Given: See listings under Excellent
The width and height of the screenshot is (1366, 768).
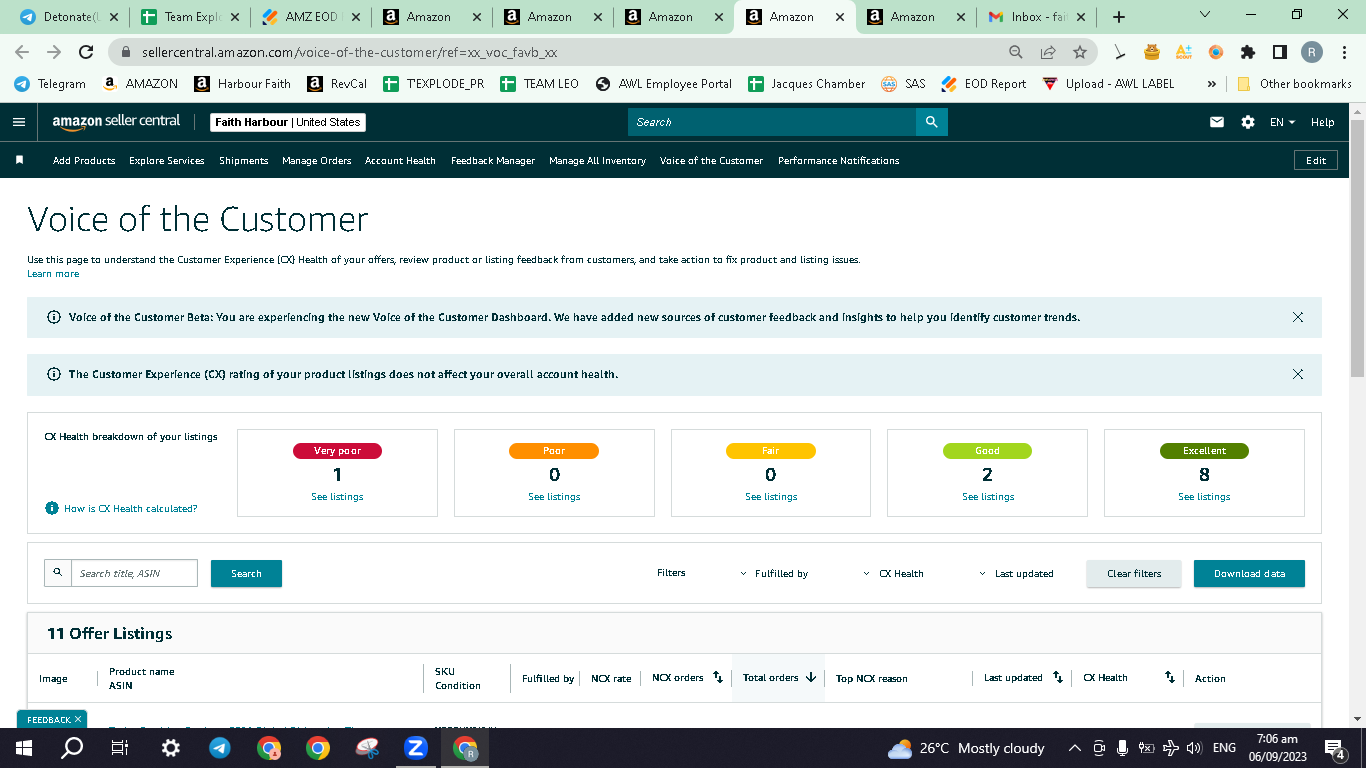Looking at the screenshot, I should [x=1204, y=497].
